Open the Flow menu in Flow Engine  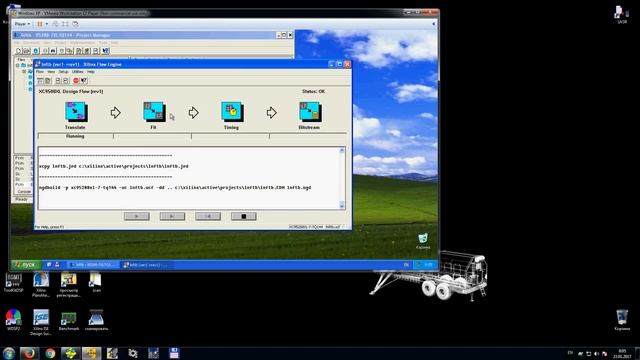[40, 72]
